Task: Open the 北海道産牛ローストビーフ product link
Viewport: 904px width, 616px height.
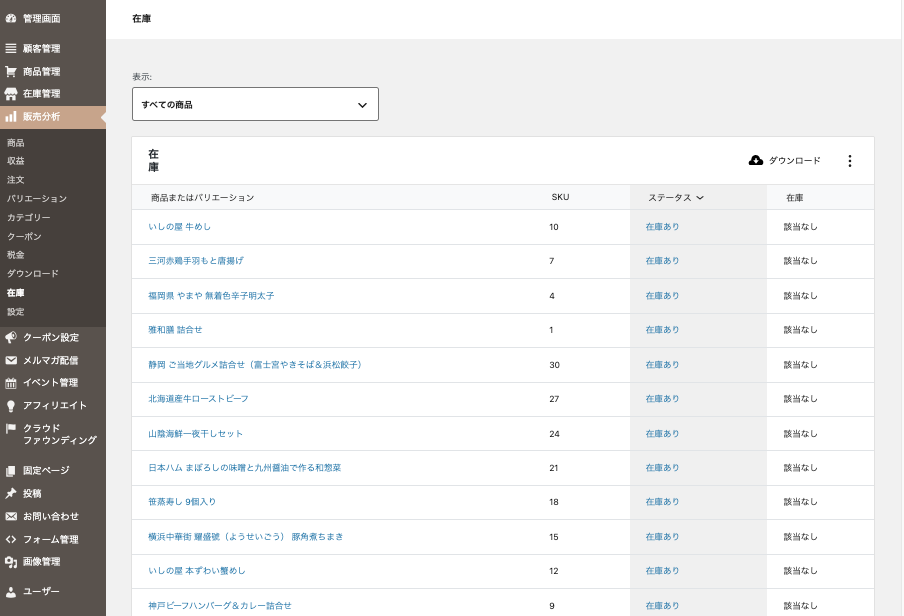Action: 198,399
